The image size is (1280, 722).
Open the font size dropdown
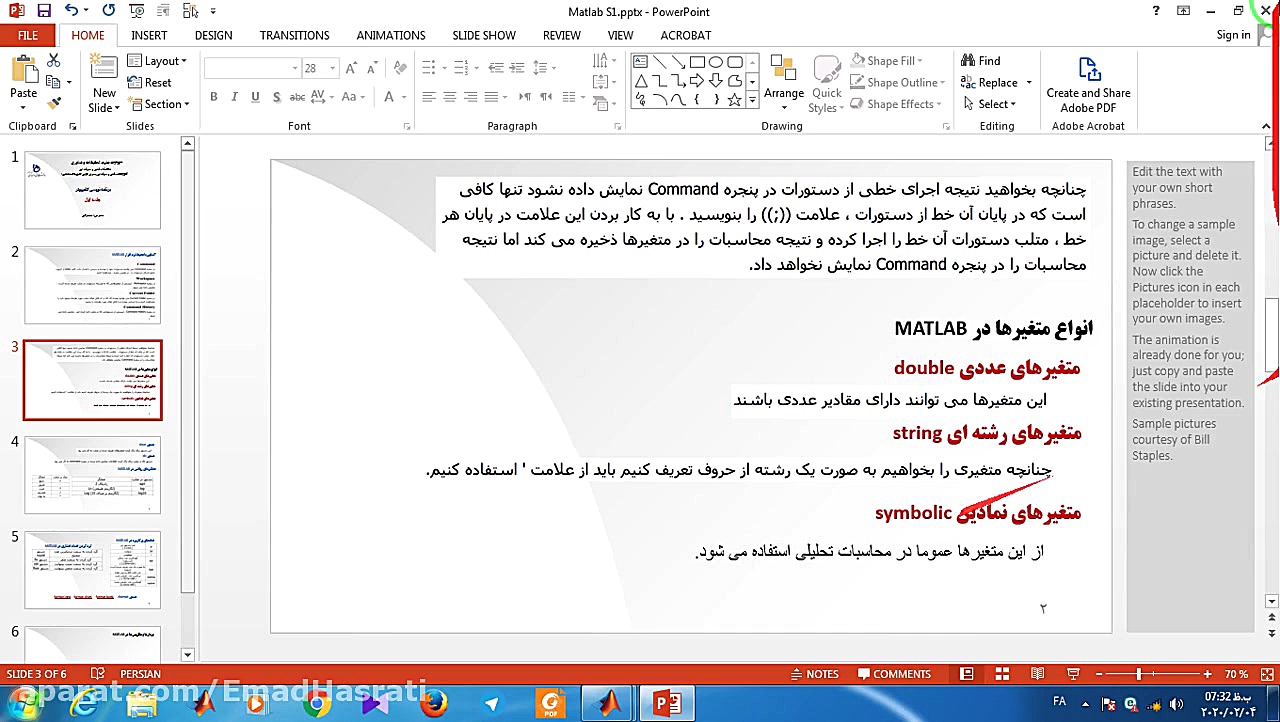[x=330, y=68]
